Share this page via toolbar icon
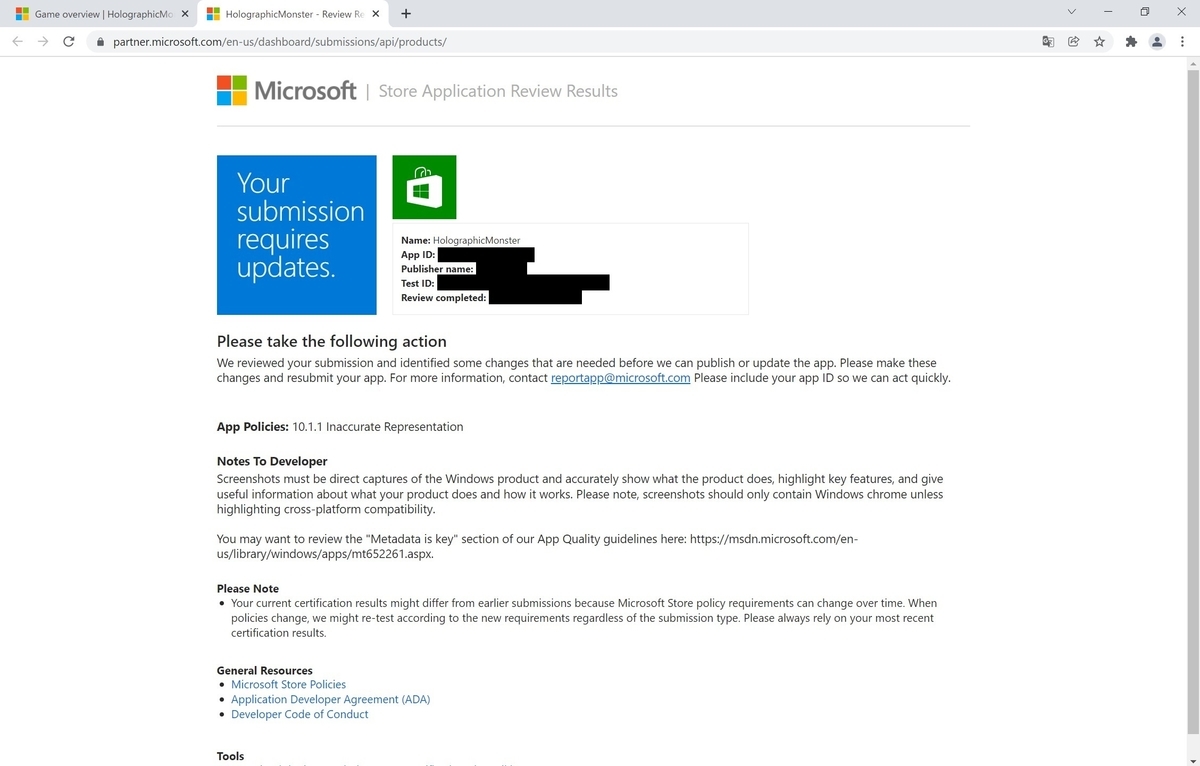Viewport: 1200px width, 766px height. click(x=1073, y=42)
